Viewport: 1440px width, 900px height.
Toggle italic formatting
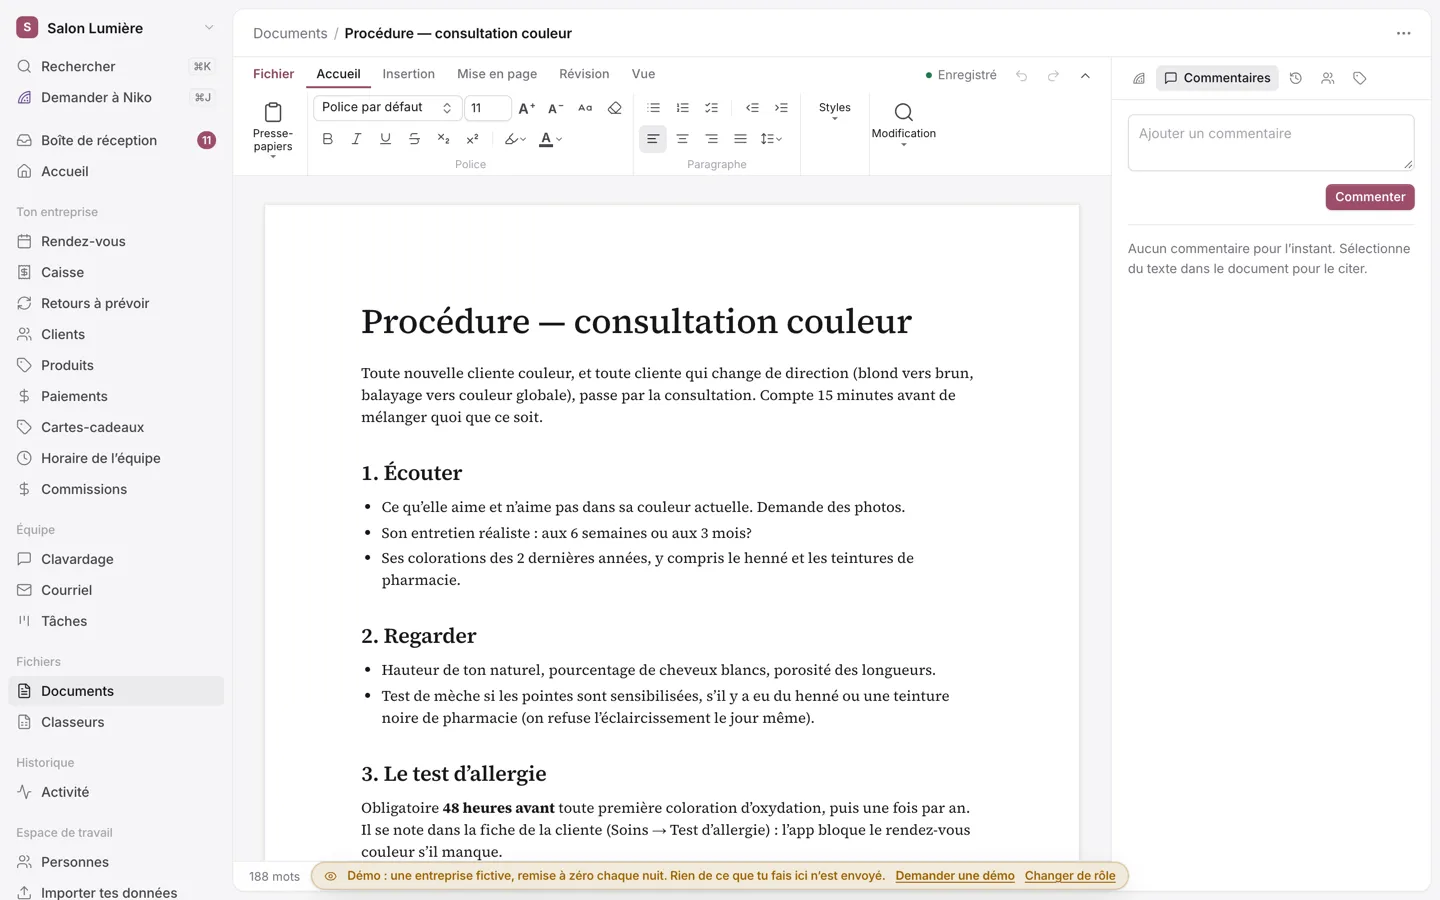[x=356, y=139]
